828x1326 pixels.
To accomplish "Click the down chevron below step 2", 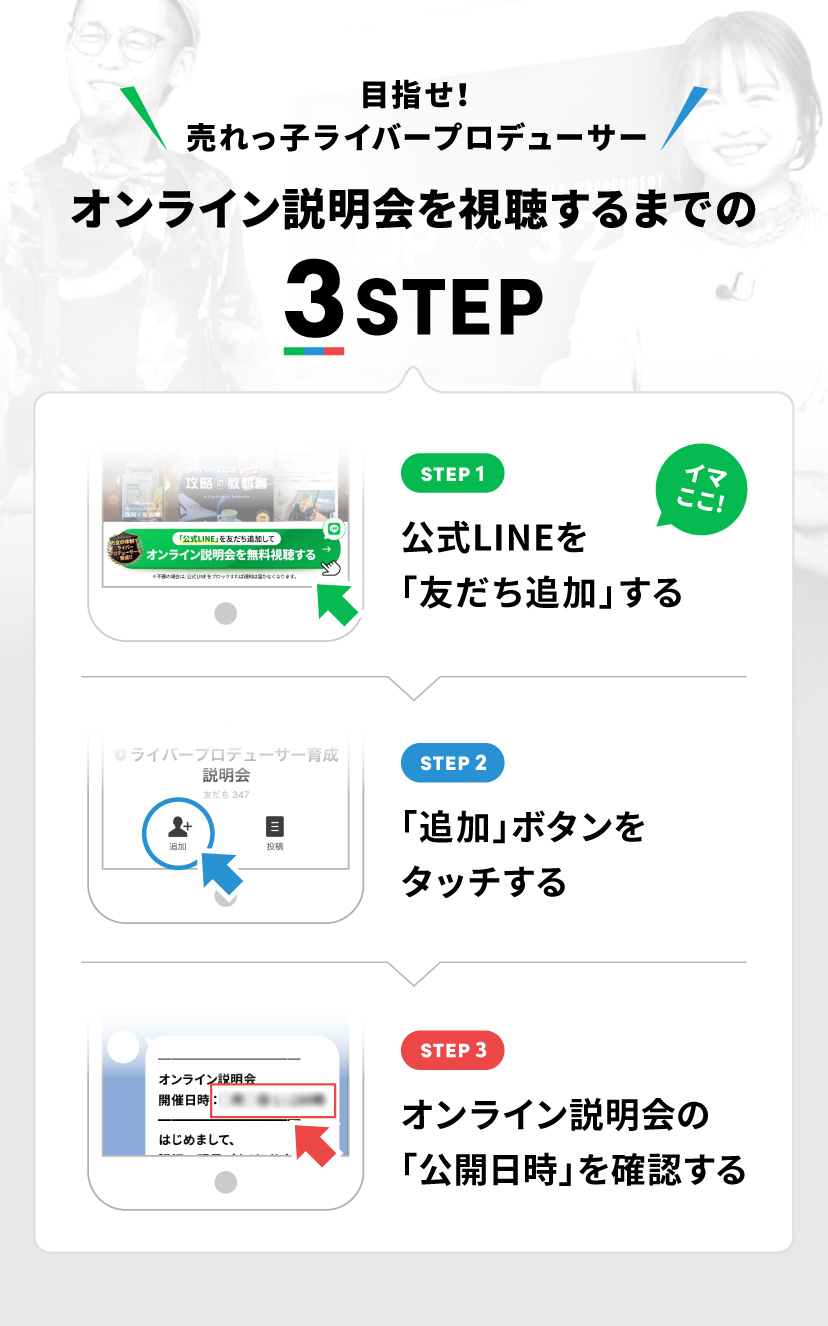I will click(x=413, y=973).
